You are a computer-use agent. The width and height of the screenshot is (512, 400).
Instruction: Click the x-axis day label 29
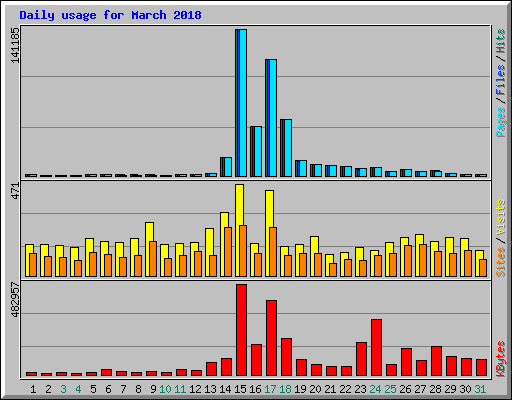450,389
